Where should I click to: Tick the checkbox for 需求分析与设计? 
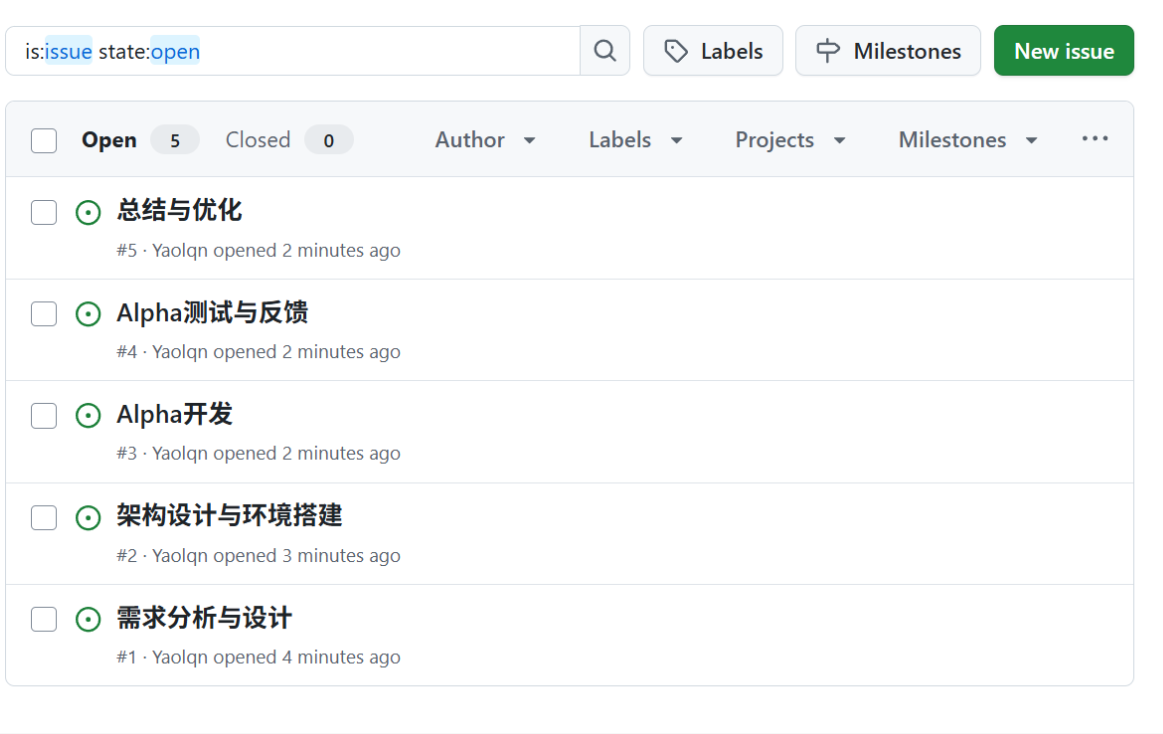[44, 619]
